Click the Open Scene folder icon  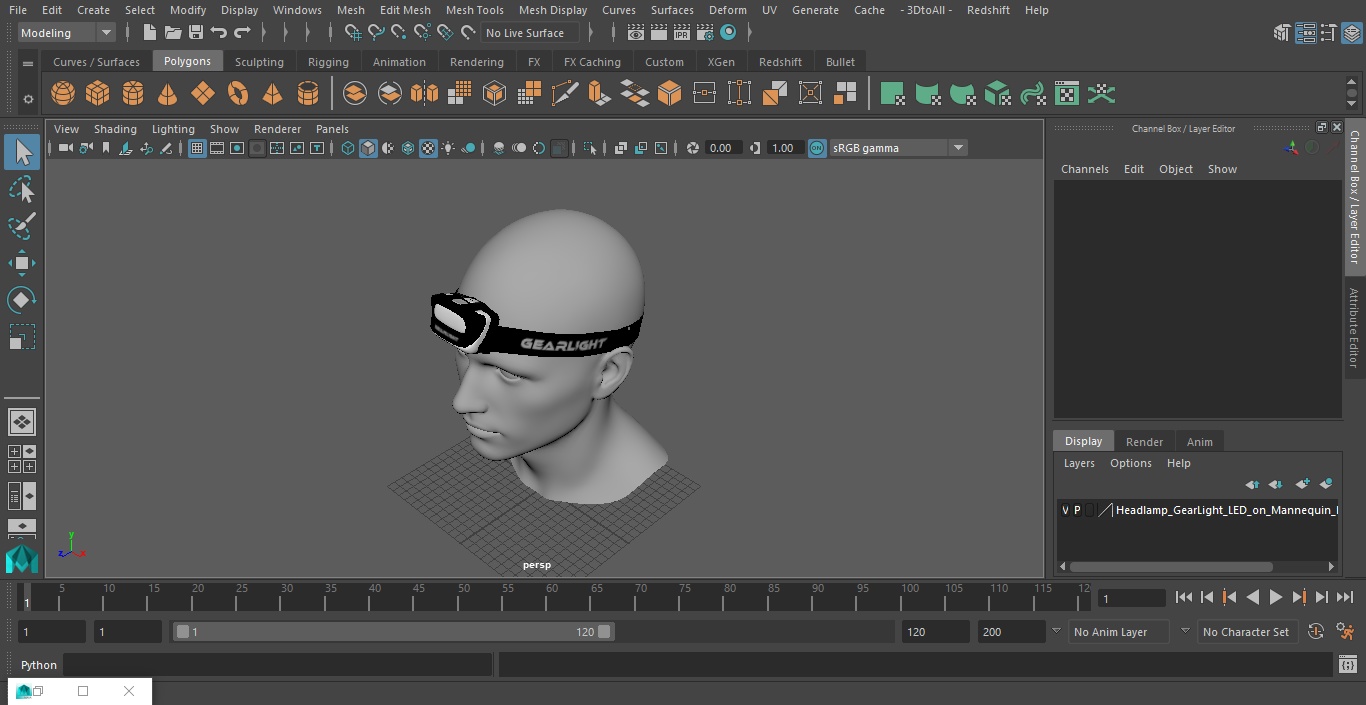(173, 33)
